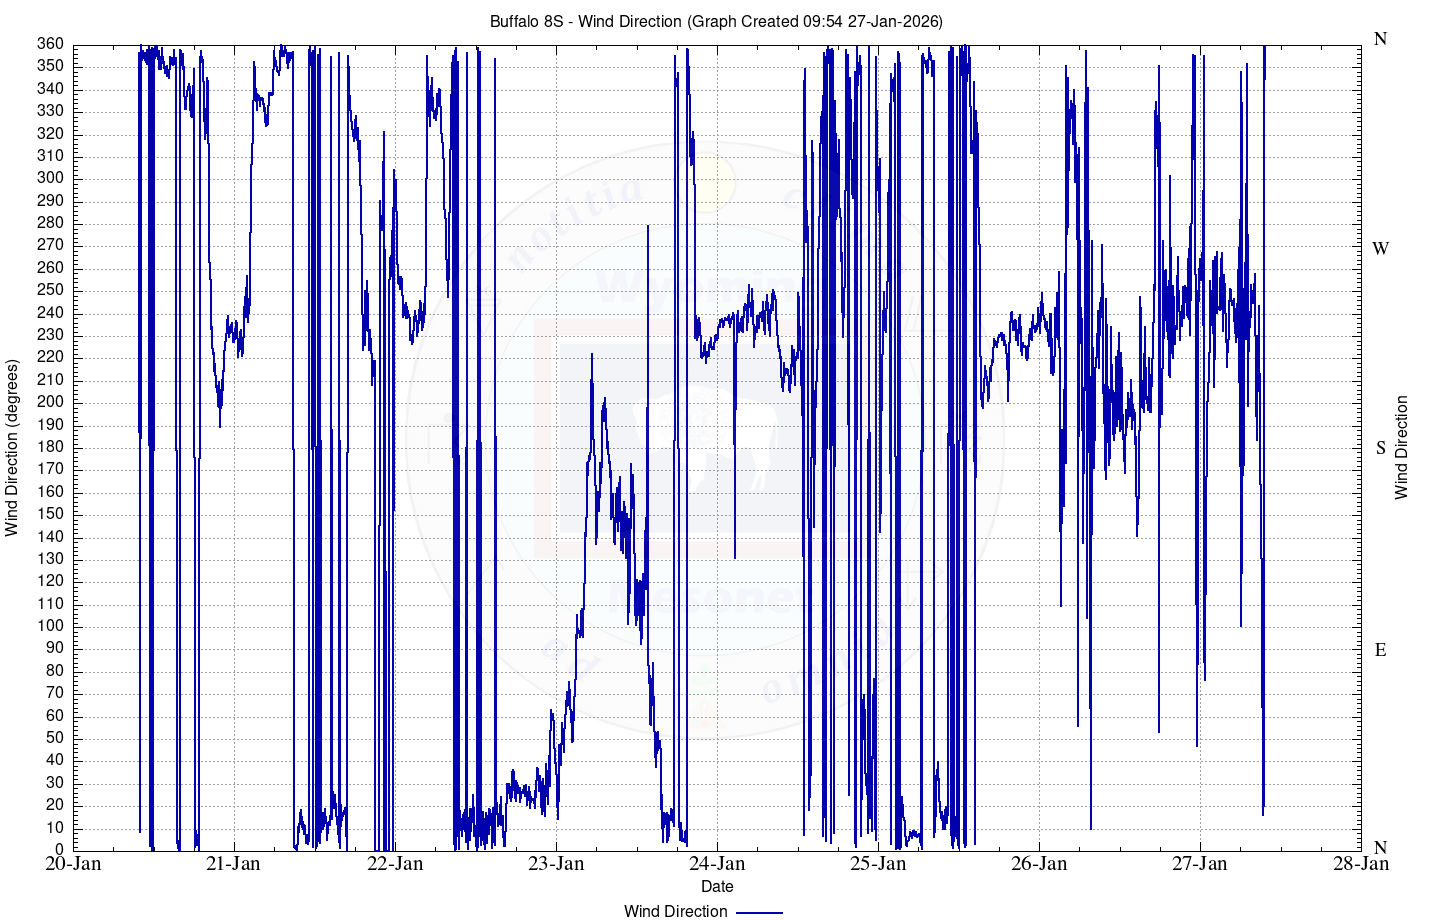
Task: Select the 27-Jan date label
Action: point(1200,864)
